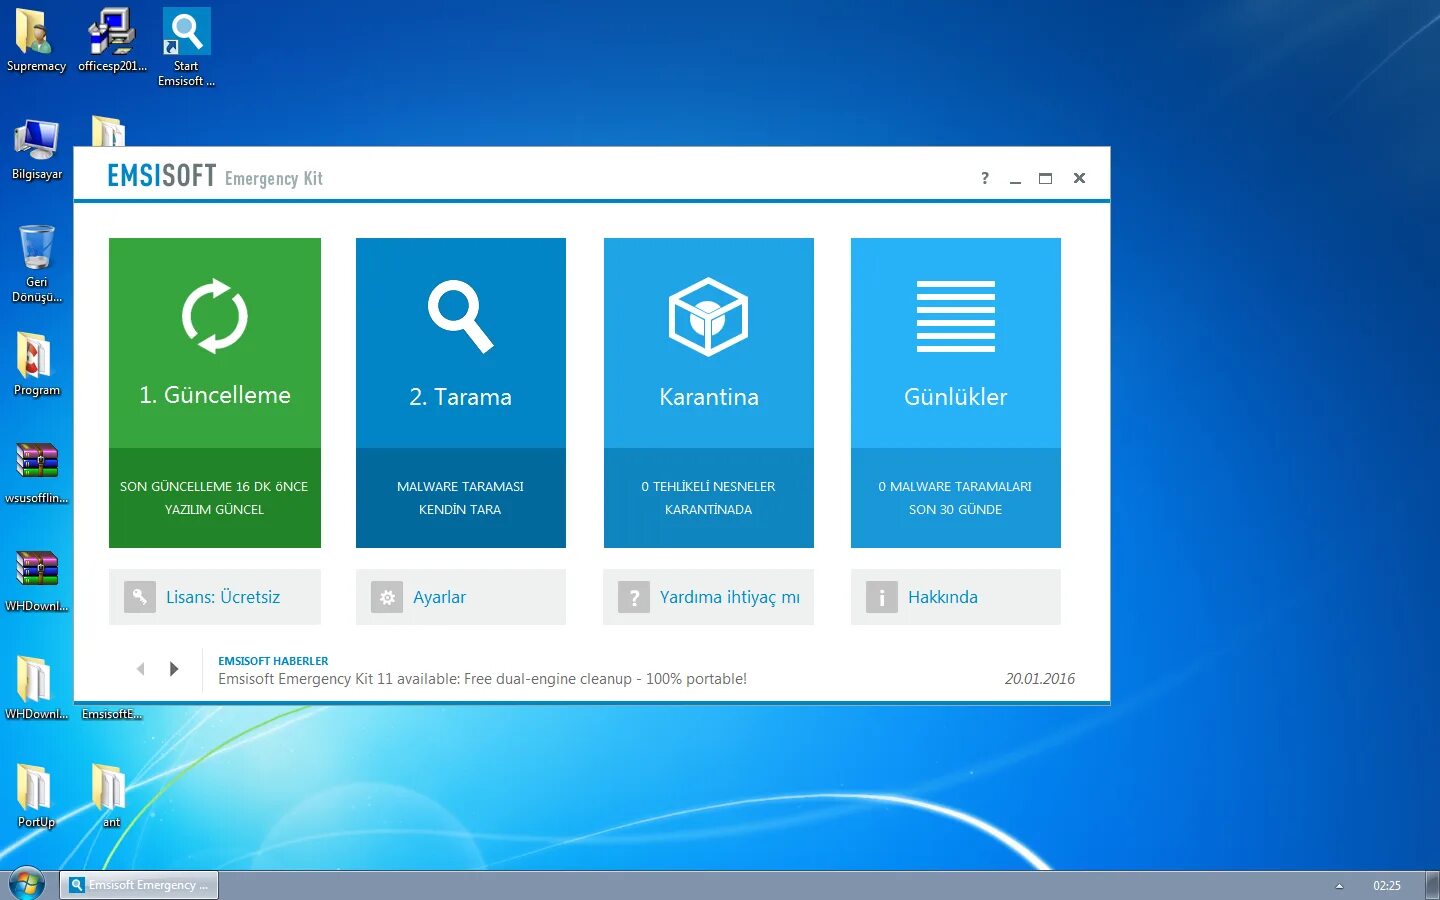
Task: Open Emergency Kit 11 news headline
Action: tap(482, 679)
